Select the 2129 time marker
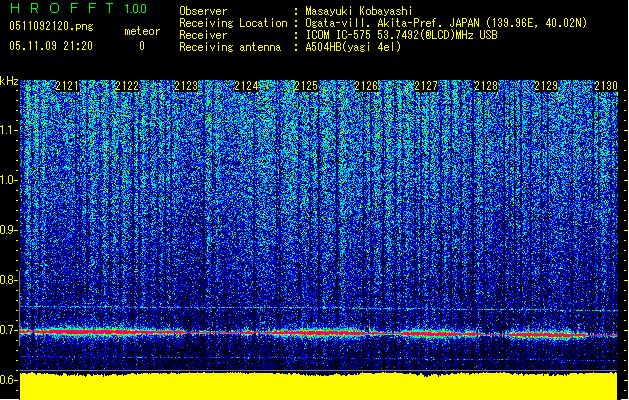Viewport: 629px width, 400px height. click(x=546, y=86)
